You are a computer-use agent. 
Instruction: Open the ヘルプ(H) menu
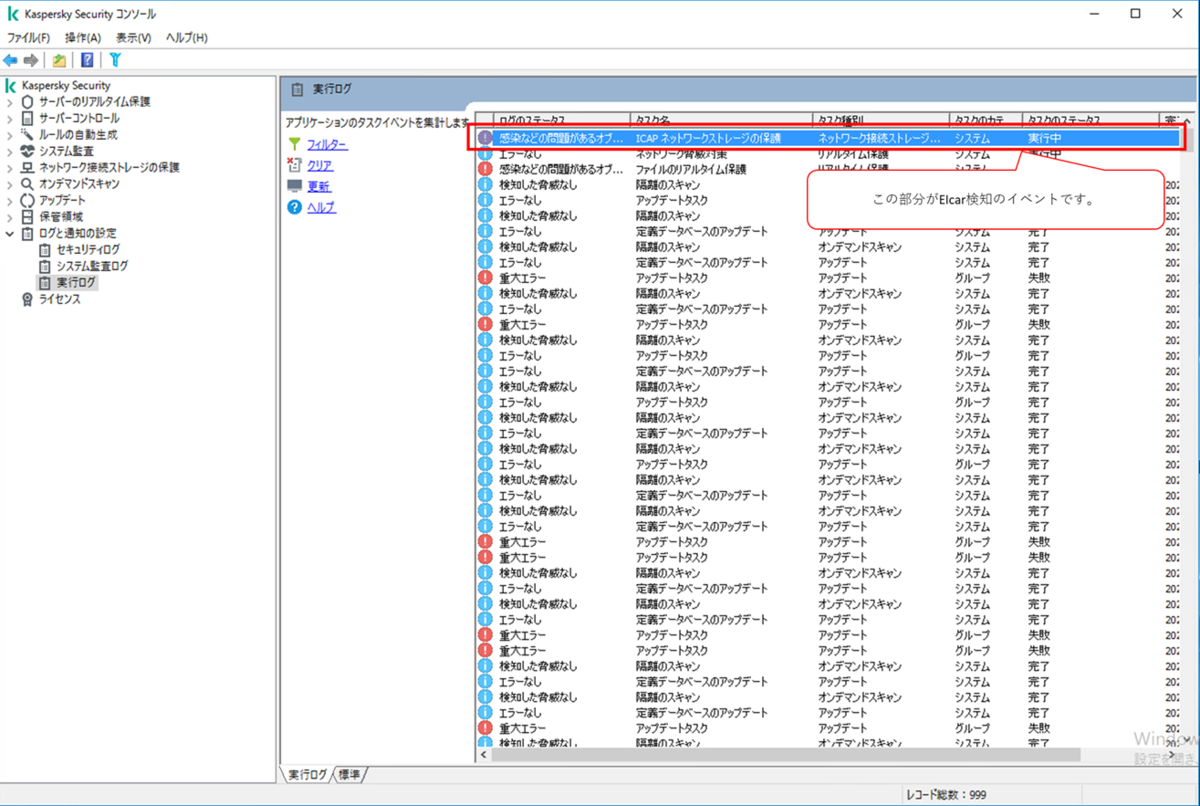(186, 37)
